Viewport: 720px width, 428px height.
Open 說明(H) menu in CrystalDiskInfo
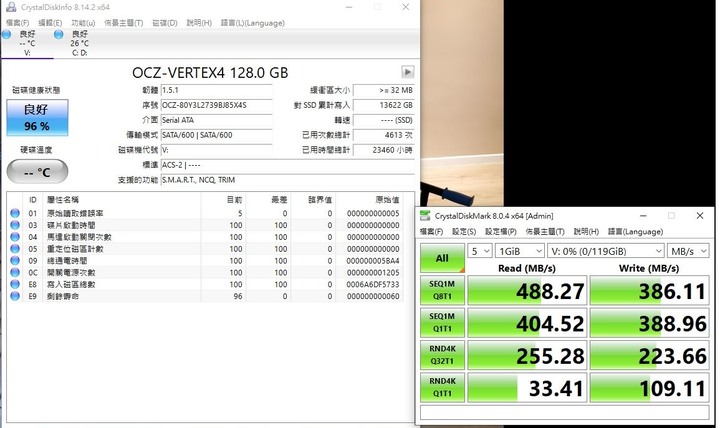coord(199,23)
